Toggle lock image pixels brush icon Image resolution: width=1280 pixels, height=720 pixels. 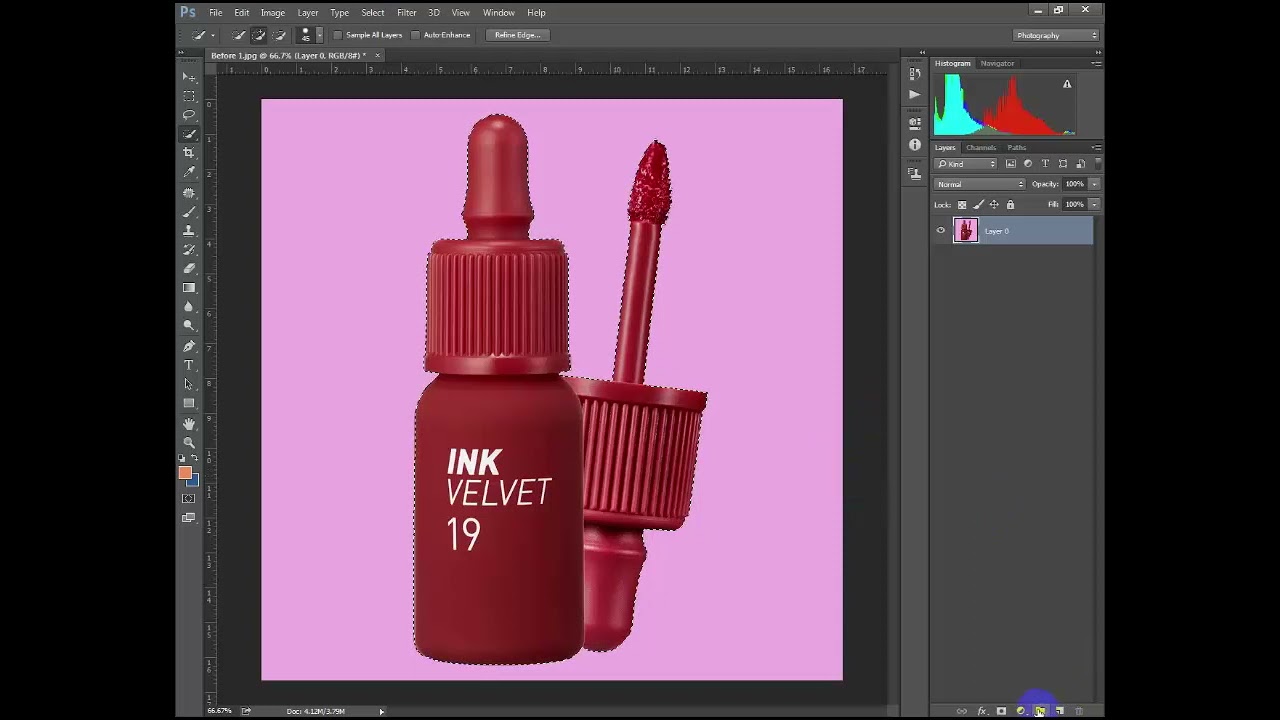978,205
